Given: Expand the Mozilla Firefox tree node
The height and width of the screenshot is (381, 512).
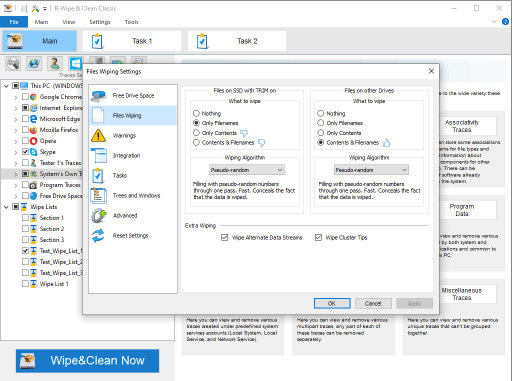Looking at the screenshot, I should click(x=16, y=130).
